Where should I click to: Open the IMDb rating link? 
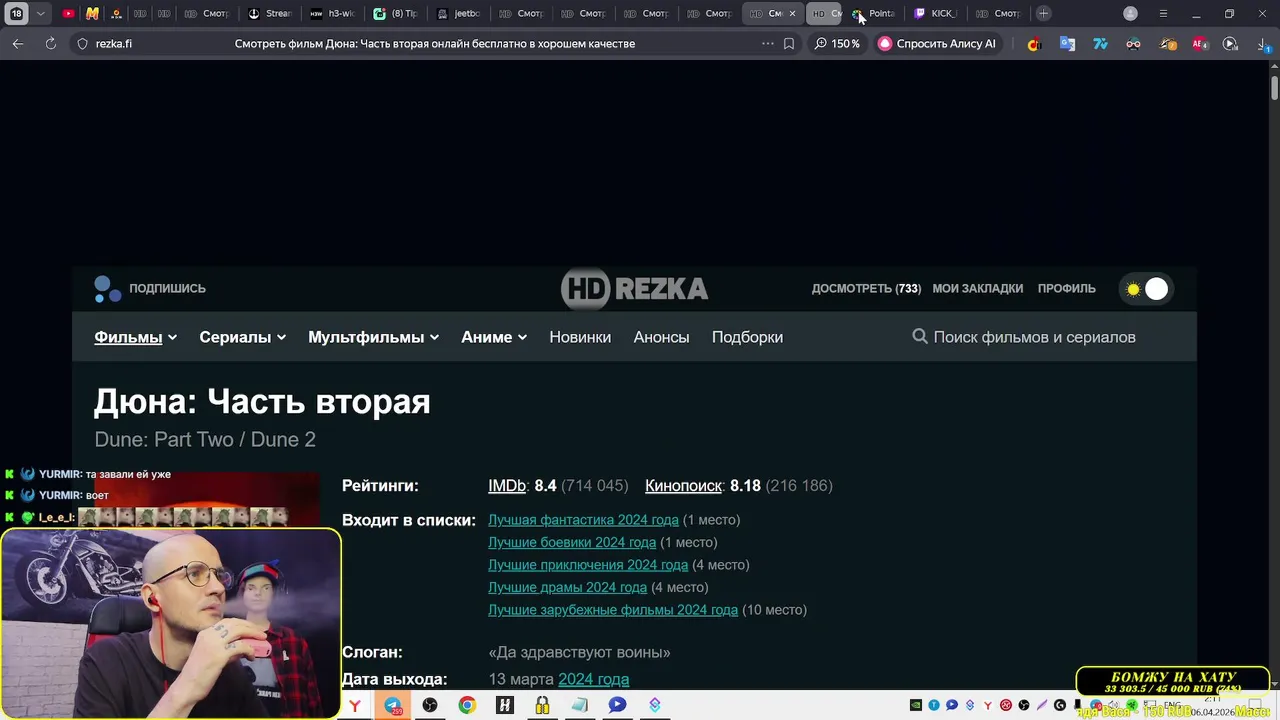click(507, 486)
